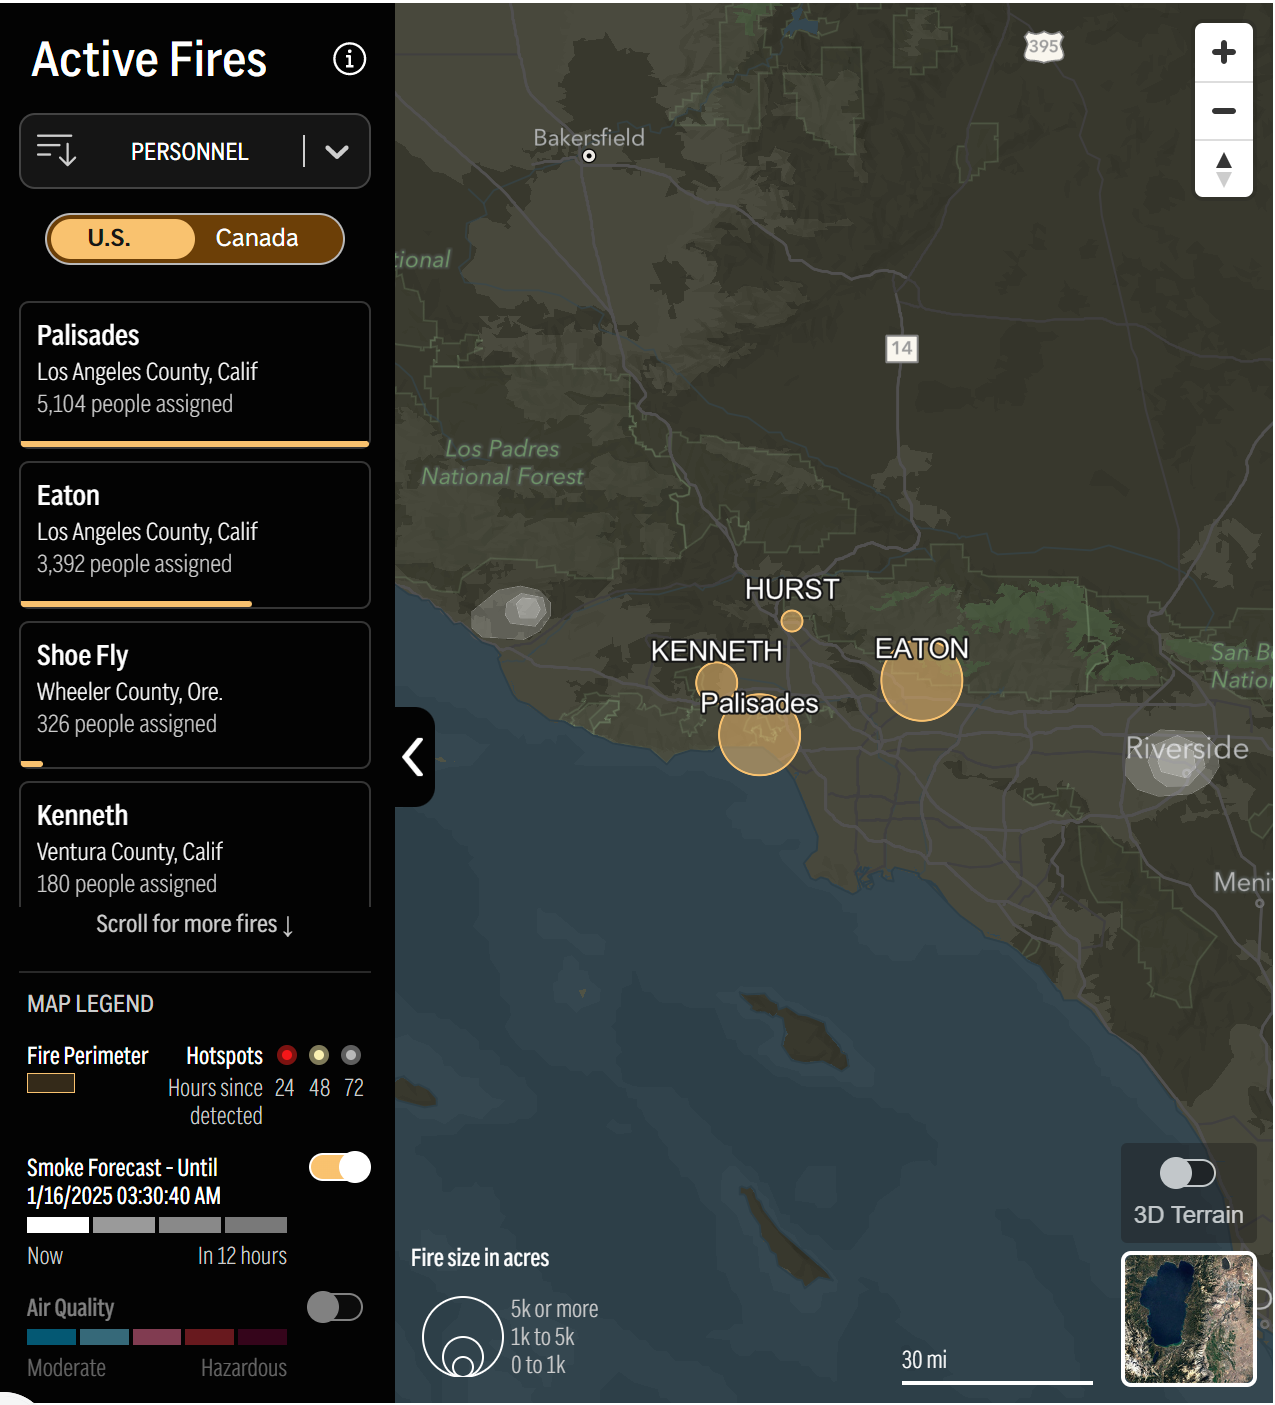Click the Eaton fire circle marker
1275x1405 pixels.
pyautogui.click(x=921, y=681)
